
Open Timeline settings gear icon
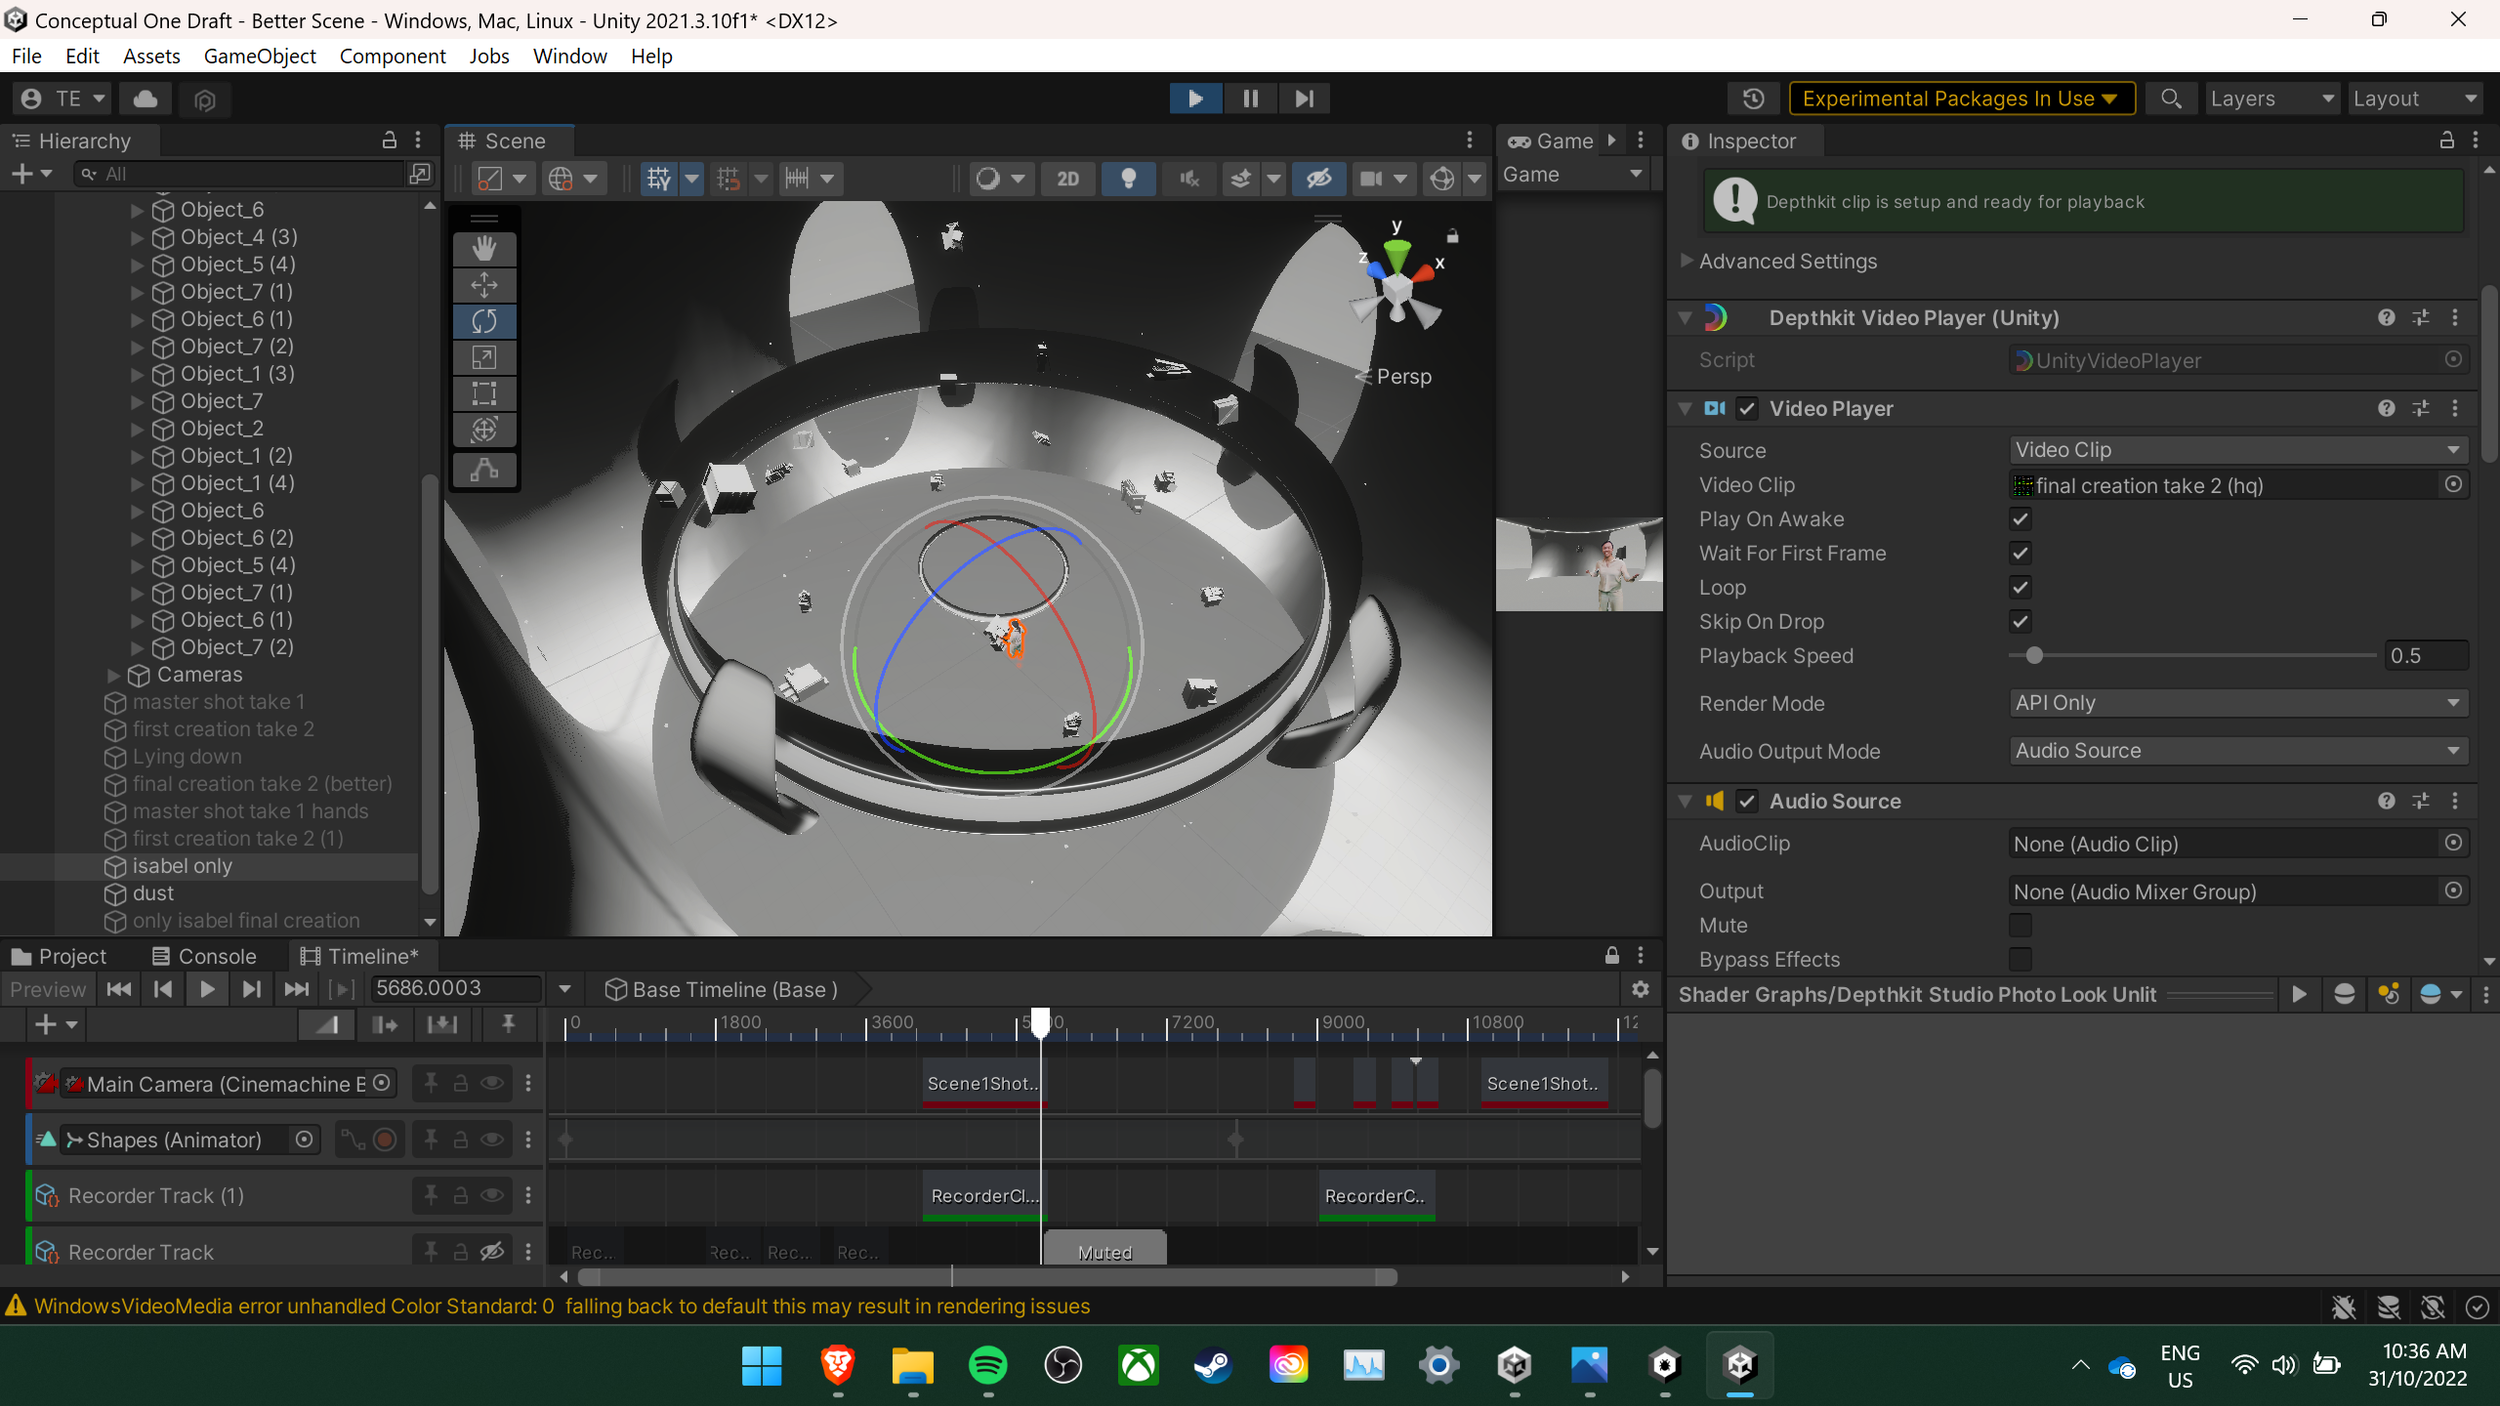(1640, 989)
